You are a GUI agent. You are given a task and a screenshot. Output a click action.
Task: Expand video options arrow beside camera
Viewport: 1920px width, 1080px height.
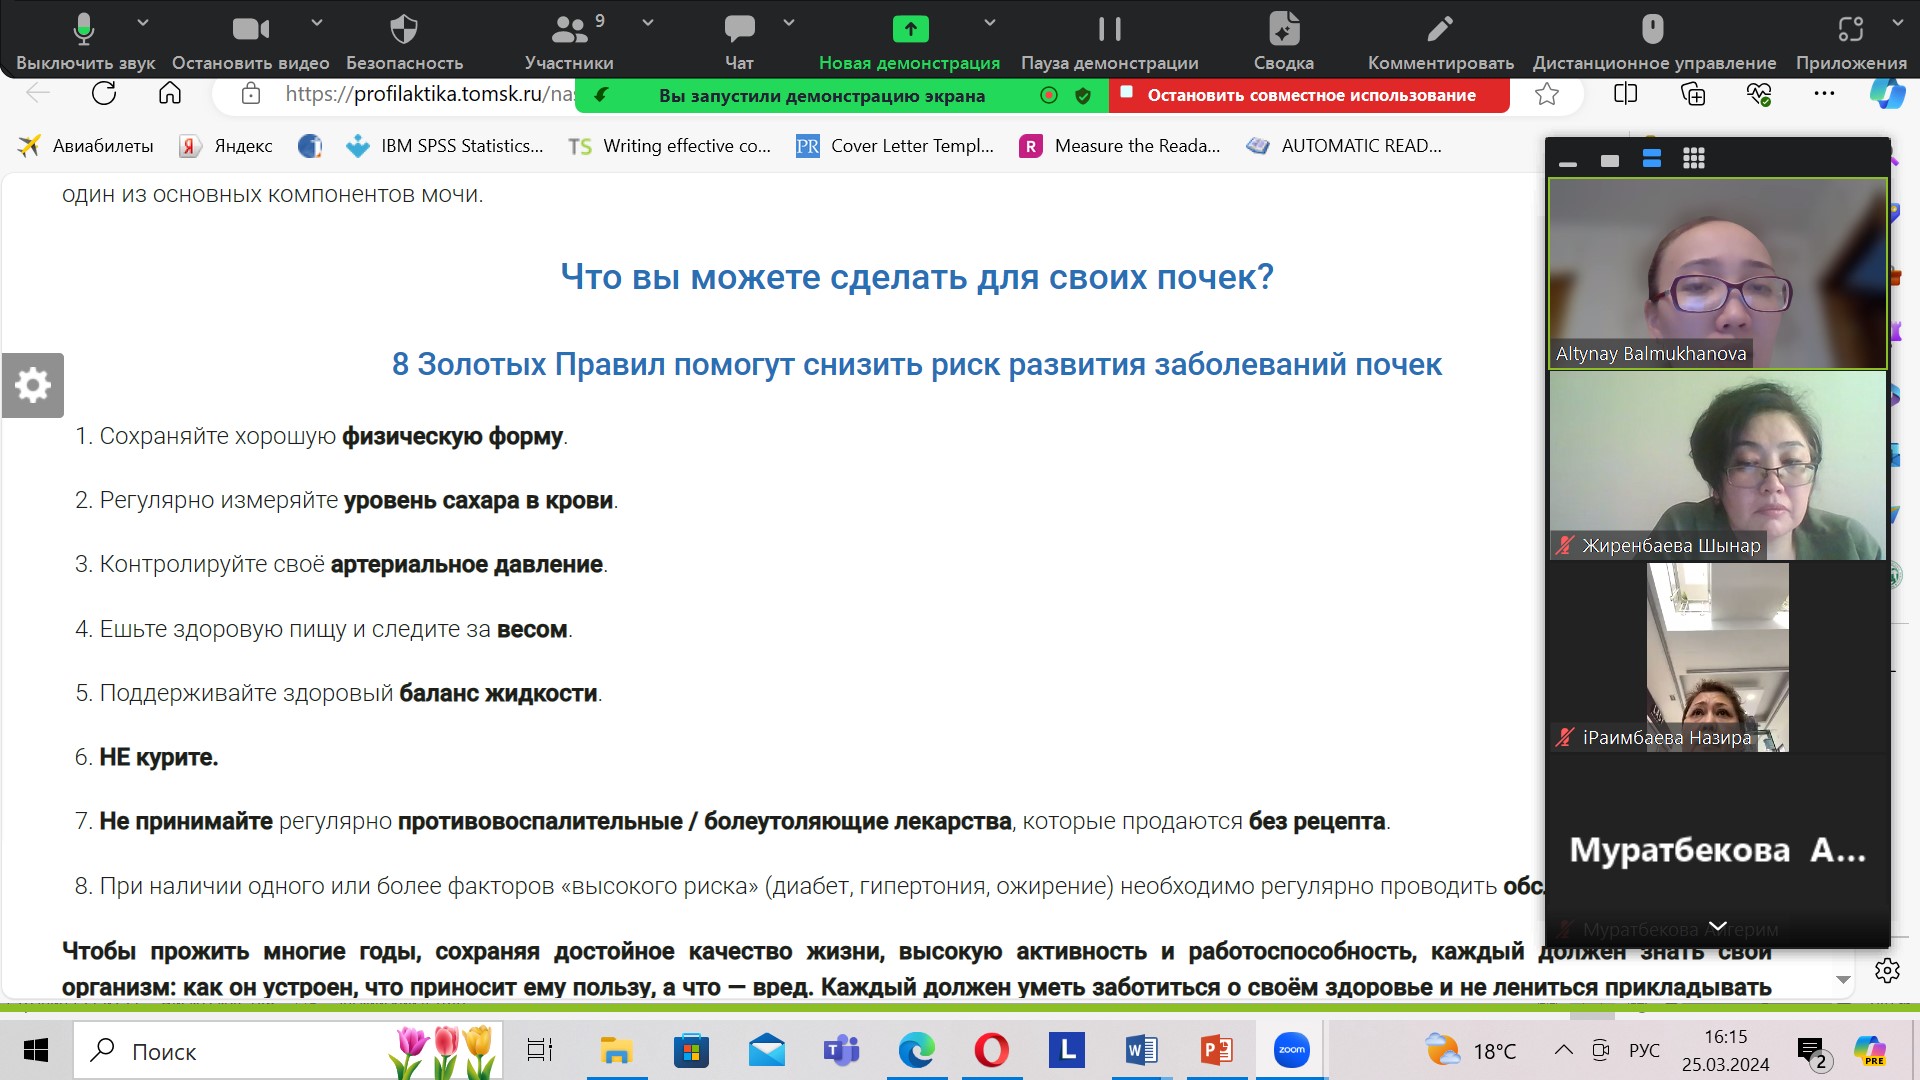tap(316, 22)
